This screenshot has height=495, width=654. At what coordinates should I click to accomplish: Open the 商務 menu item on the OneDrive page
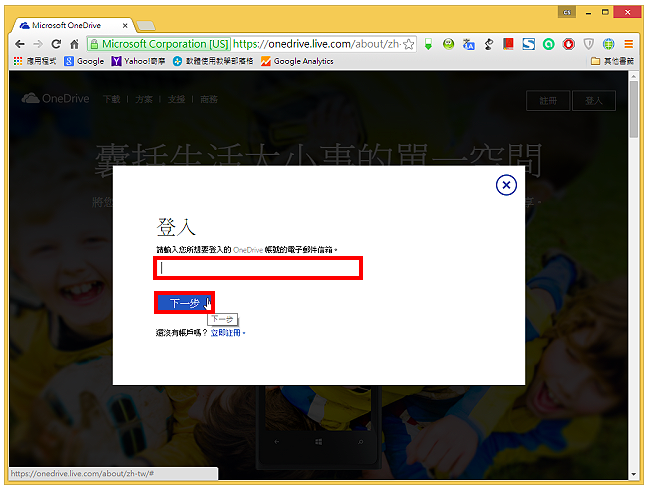point(209,99)
